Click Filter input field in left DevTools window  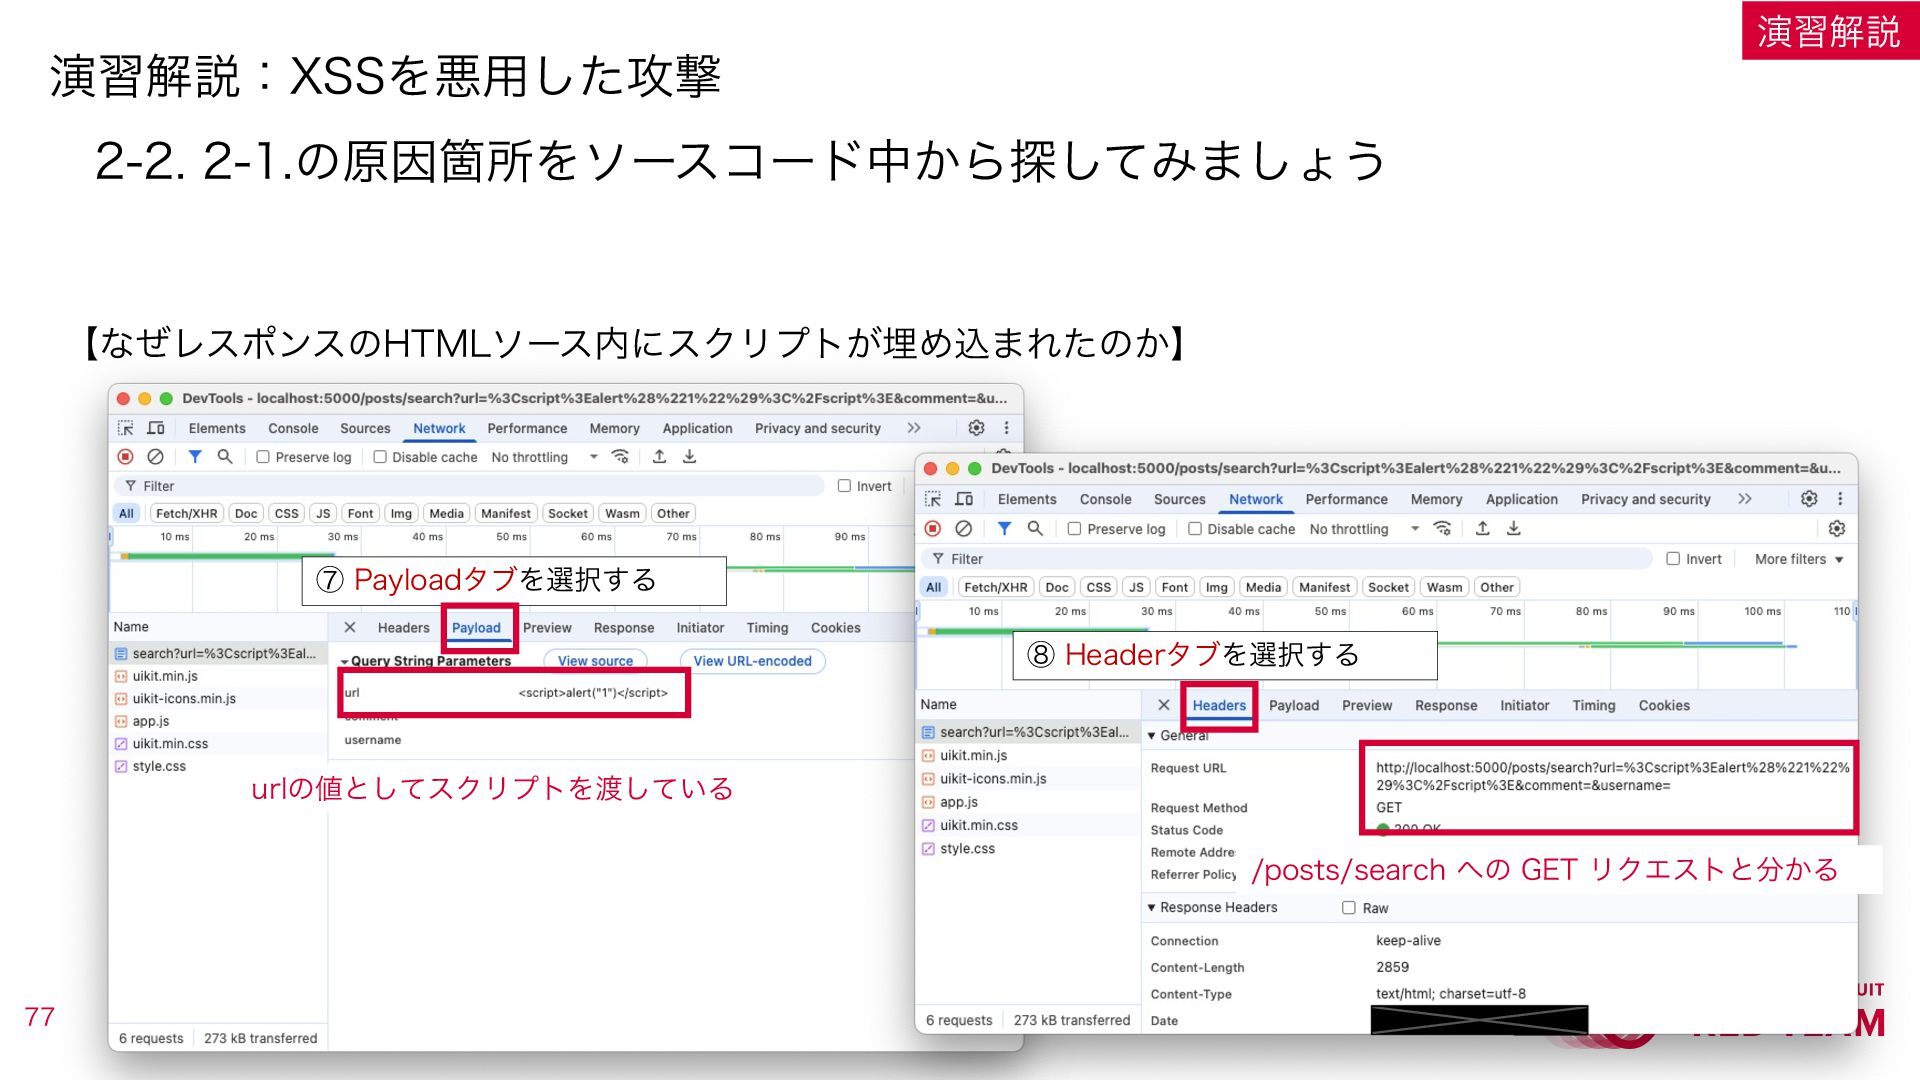pyautogui.click(x=470, y=486)
